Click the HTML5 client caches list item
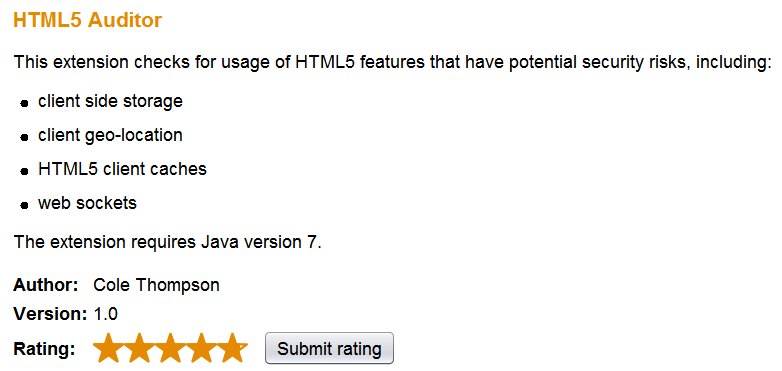Screen dimensions: 782x371 pos(122,169)
